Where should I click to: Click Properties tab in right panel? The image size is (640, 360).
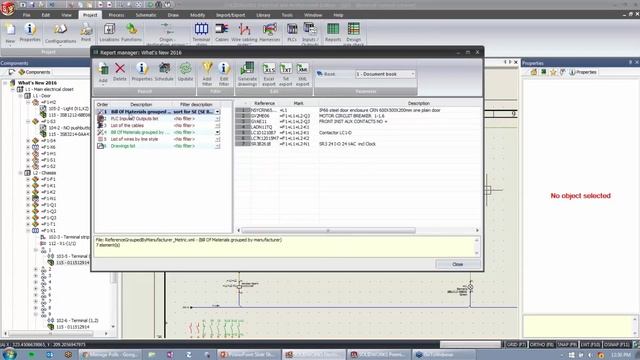[x=583, y=72]
